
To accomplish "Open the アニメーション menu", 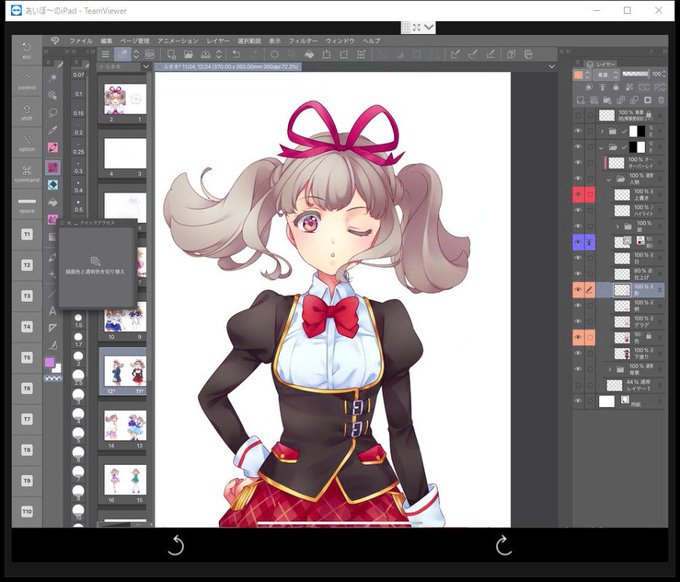I will pyautogui.click(x=178, y=41).
